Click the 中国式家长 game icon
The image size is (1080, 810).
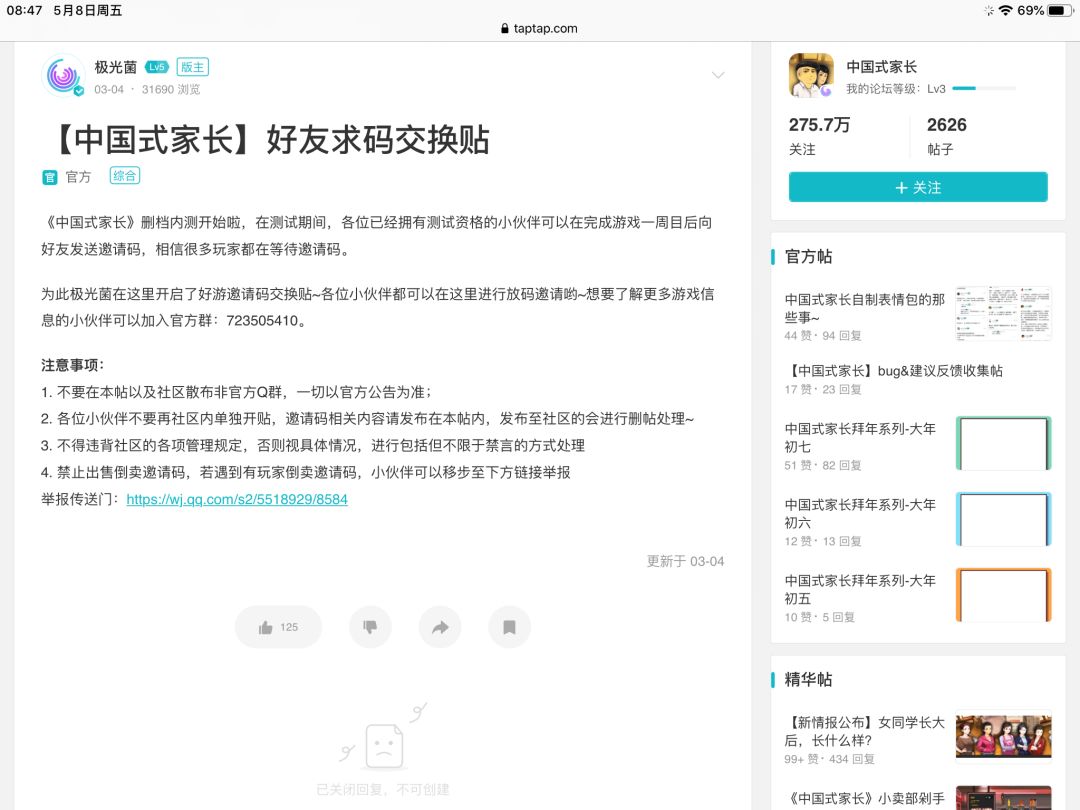click(x=811, y=75)
